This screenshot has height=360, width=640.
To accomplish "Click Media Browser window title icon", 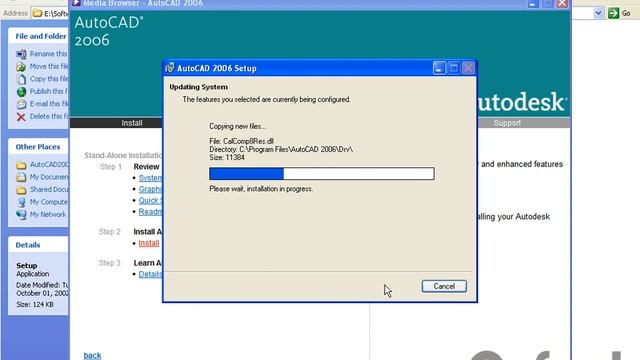I will (x=76, y=3).
